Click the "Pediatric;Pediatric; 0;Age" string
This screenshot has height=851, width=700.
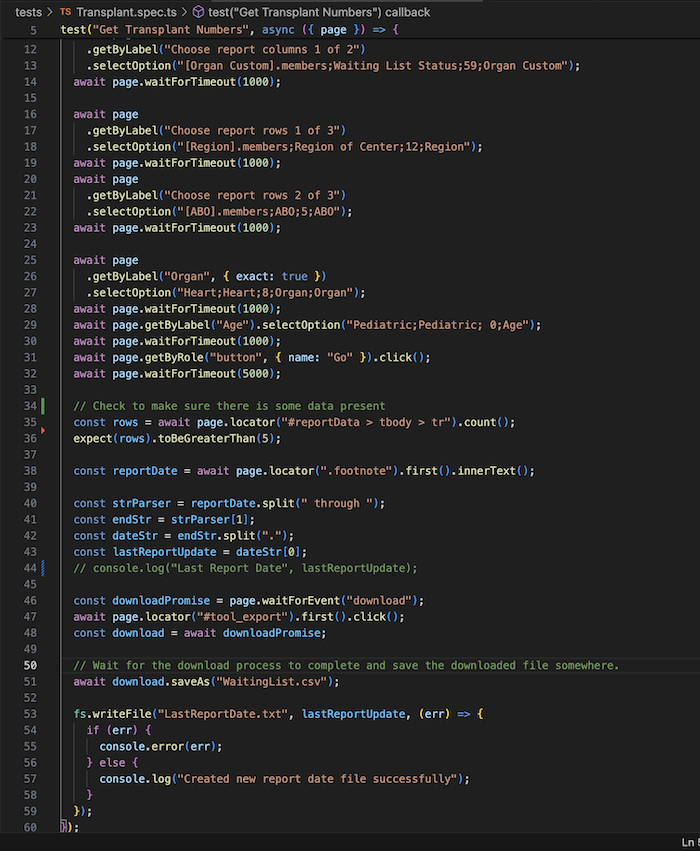pos(438,325)
